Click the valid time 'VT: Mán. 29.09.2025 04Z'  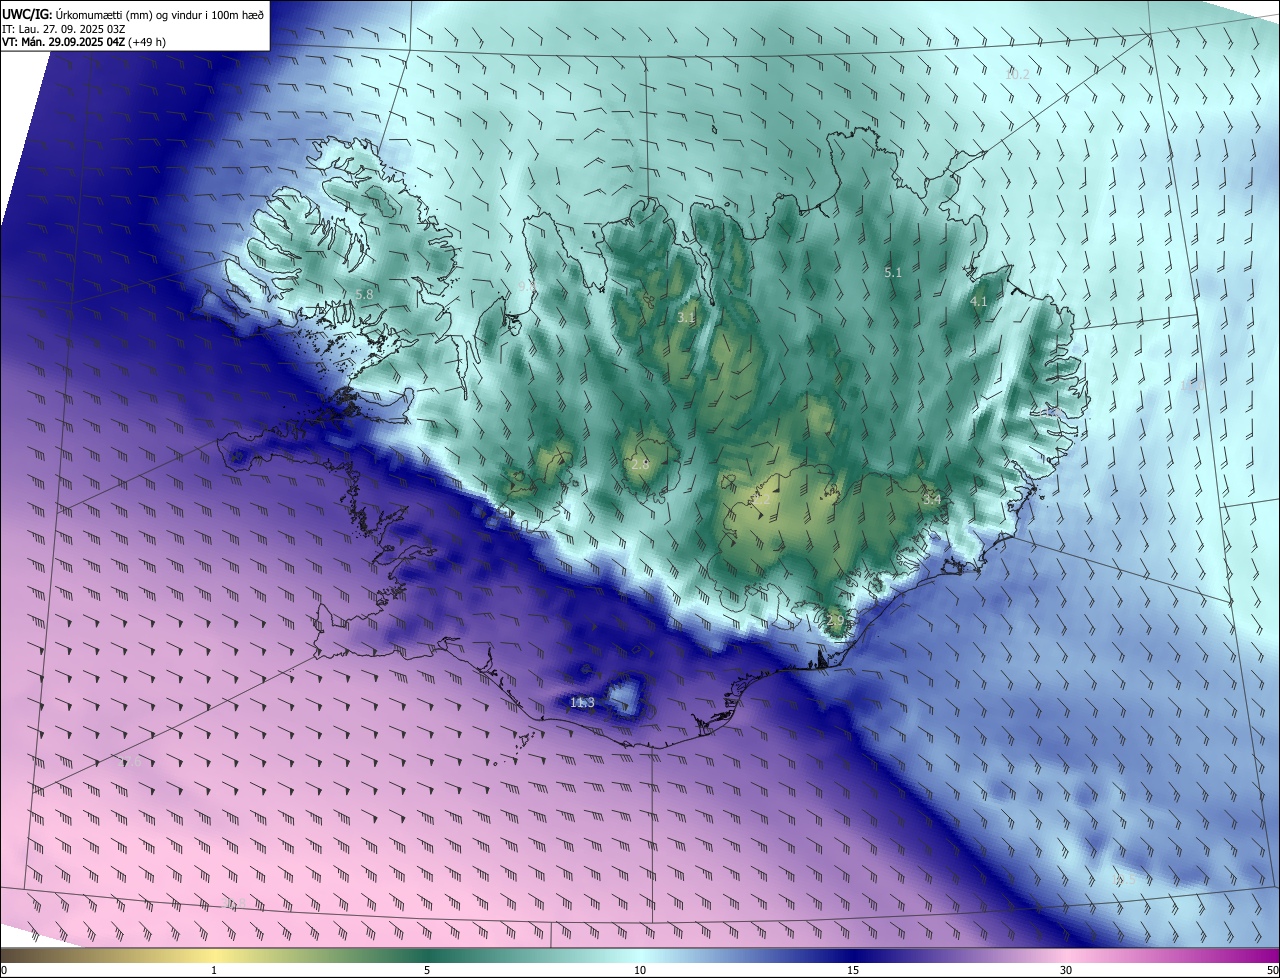pyautogui.click(x=64, y=42)
